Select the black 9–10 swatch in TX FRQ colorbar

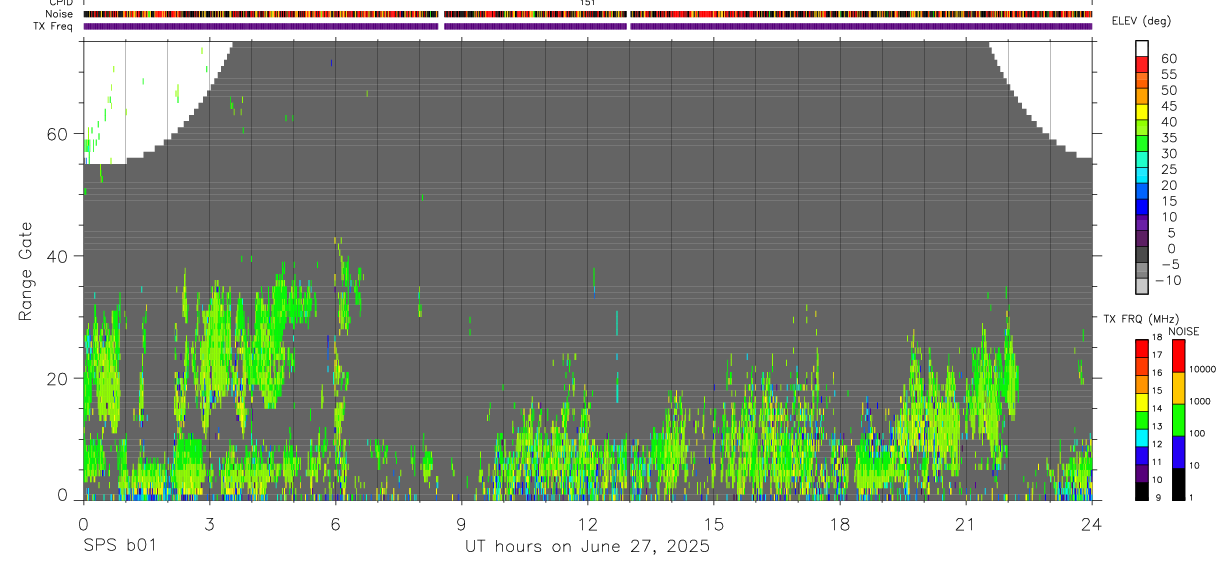(x=1142, y=492)
